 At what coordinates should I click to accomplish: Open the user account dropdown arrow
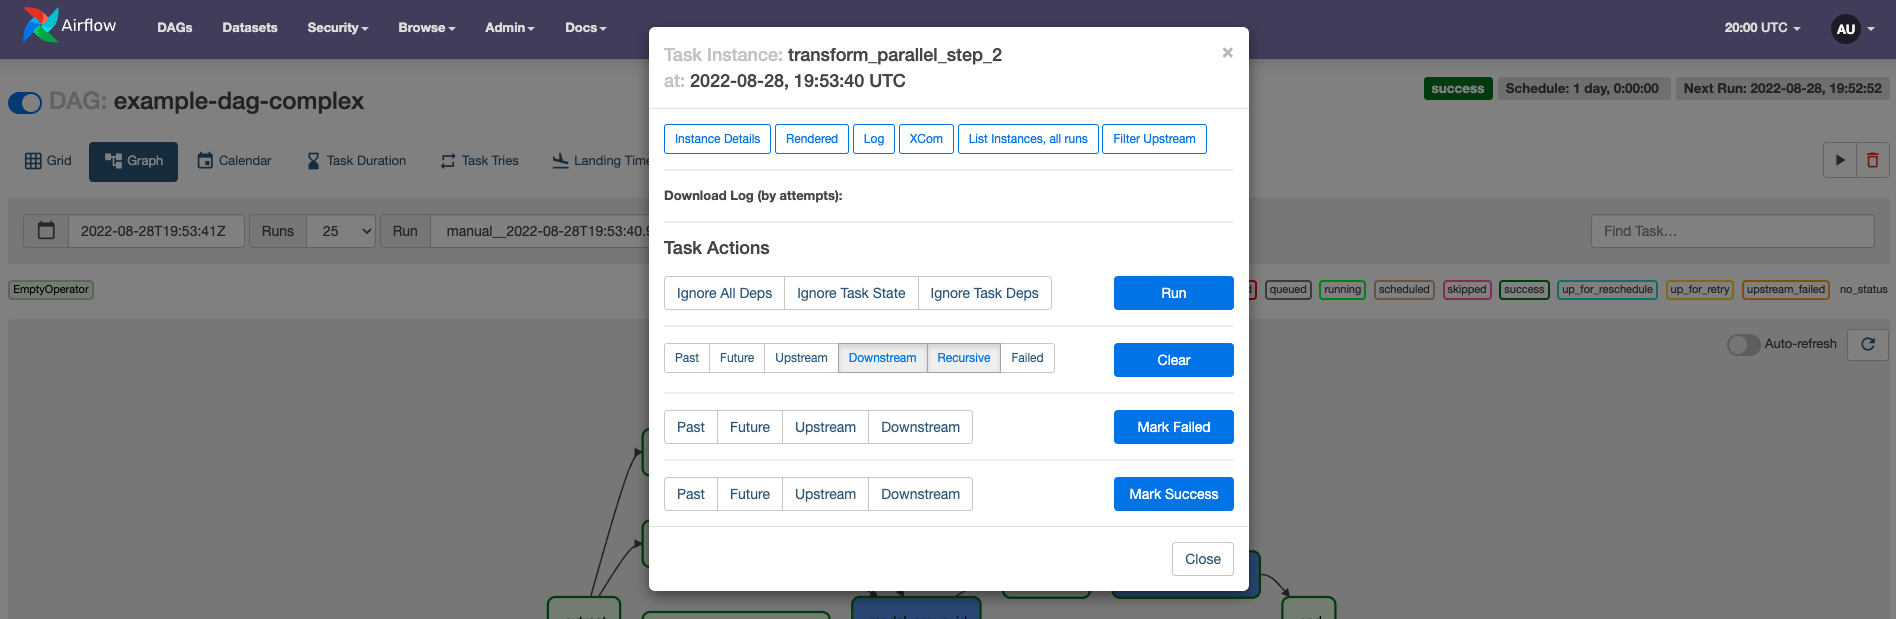[1871, 29]
